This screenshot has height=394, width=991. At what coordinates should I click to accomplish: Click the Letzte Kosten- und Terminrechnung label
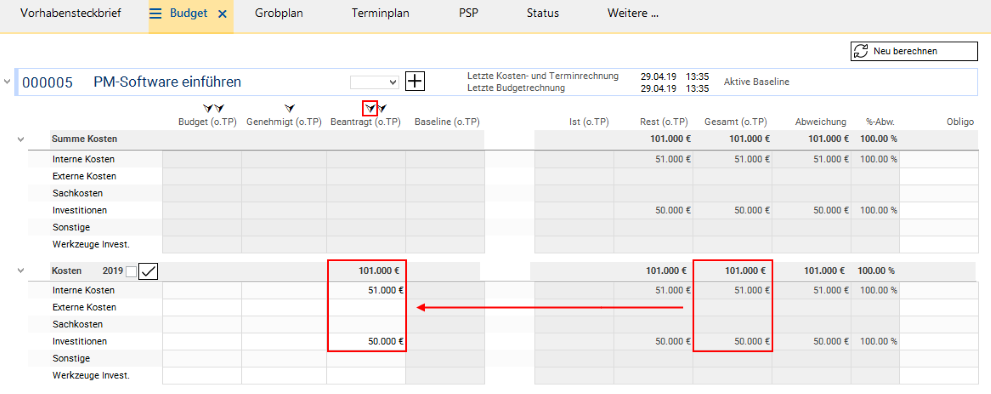[x=543, y=76]
